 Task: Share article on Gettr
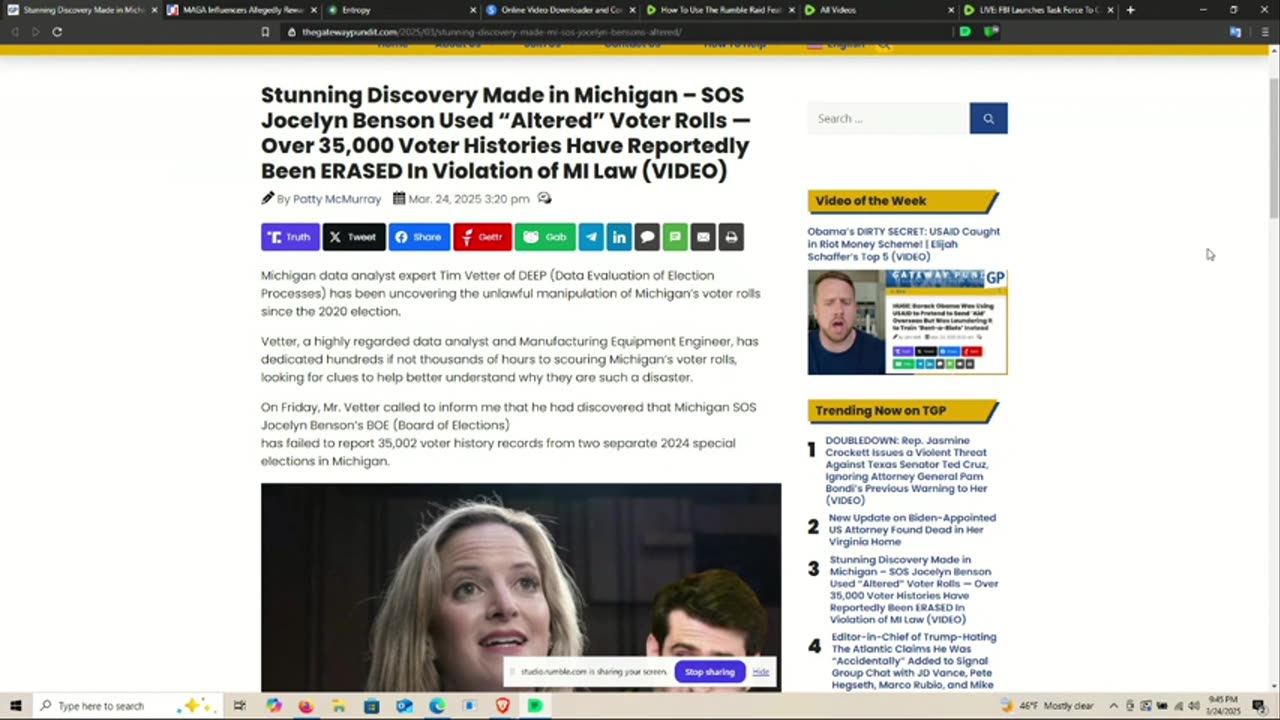pyautogui.click(x=482, y=237)
